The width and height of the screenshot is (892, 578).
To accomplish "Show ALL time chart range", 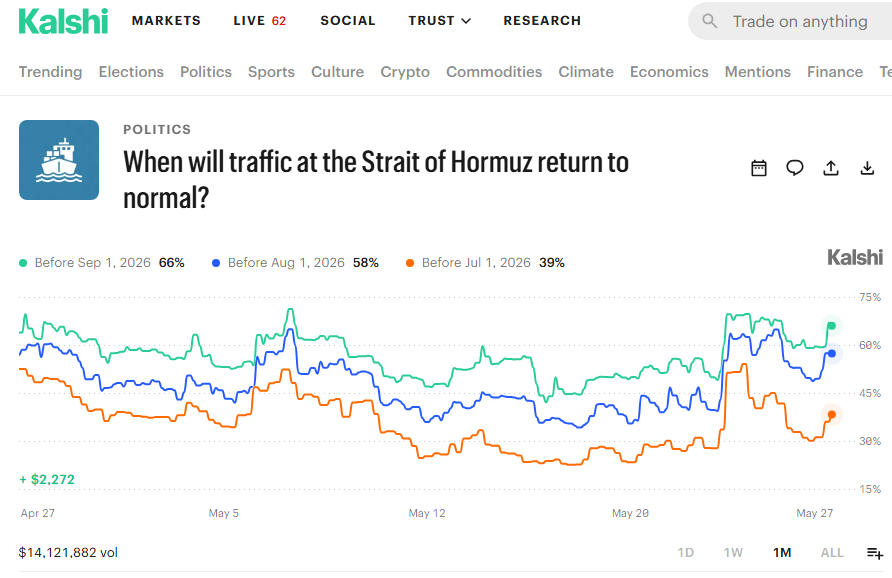I will pyautogui.click(x=832, y=552).
